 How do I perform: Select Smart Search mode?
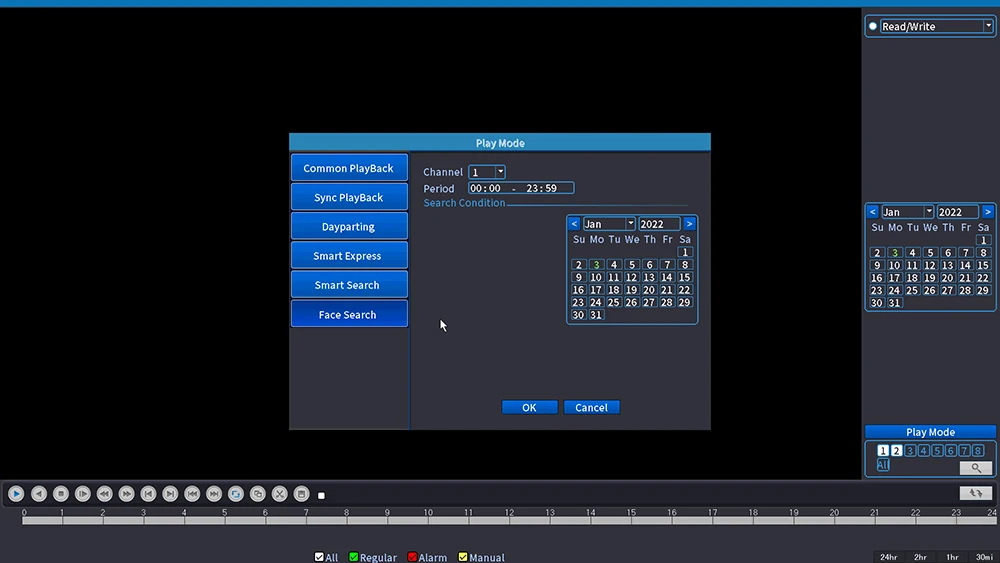[x=349, y=285]
